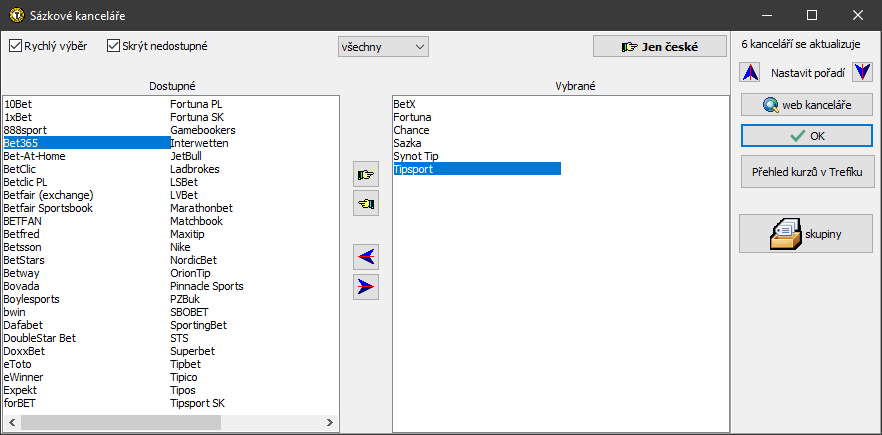Viewport: 882px width, 435px height.
Task: Open the skupiny groups button
Action: click(x=806, y=233)
